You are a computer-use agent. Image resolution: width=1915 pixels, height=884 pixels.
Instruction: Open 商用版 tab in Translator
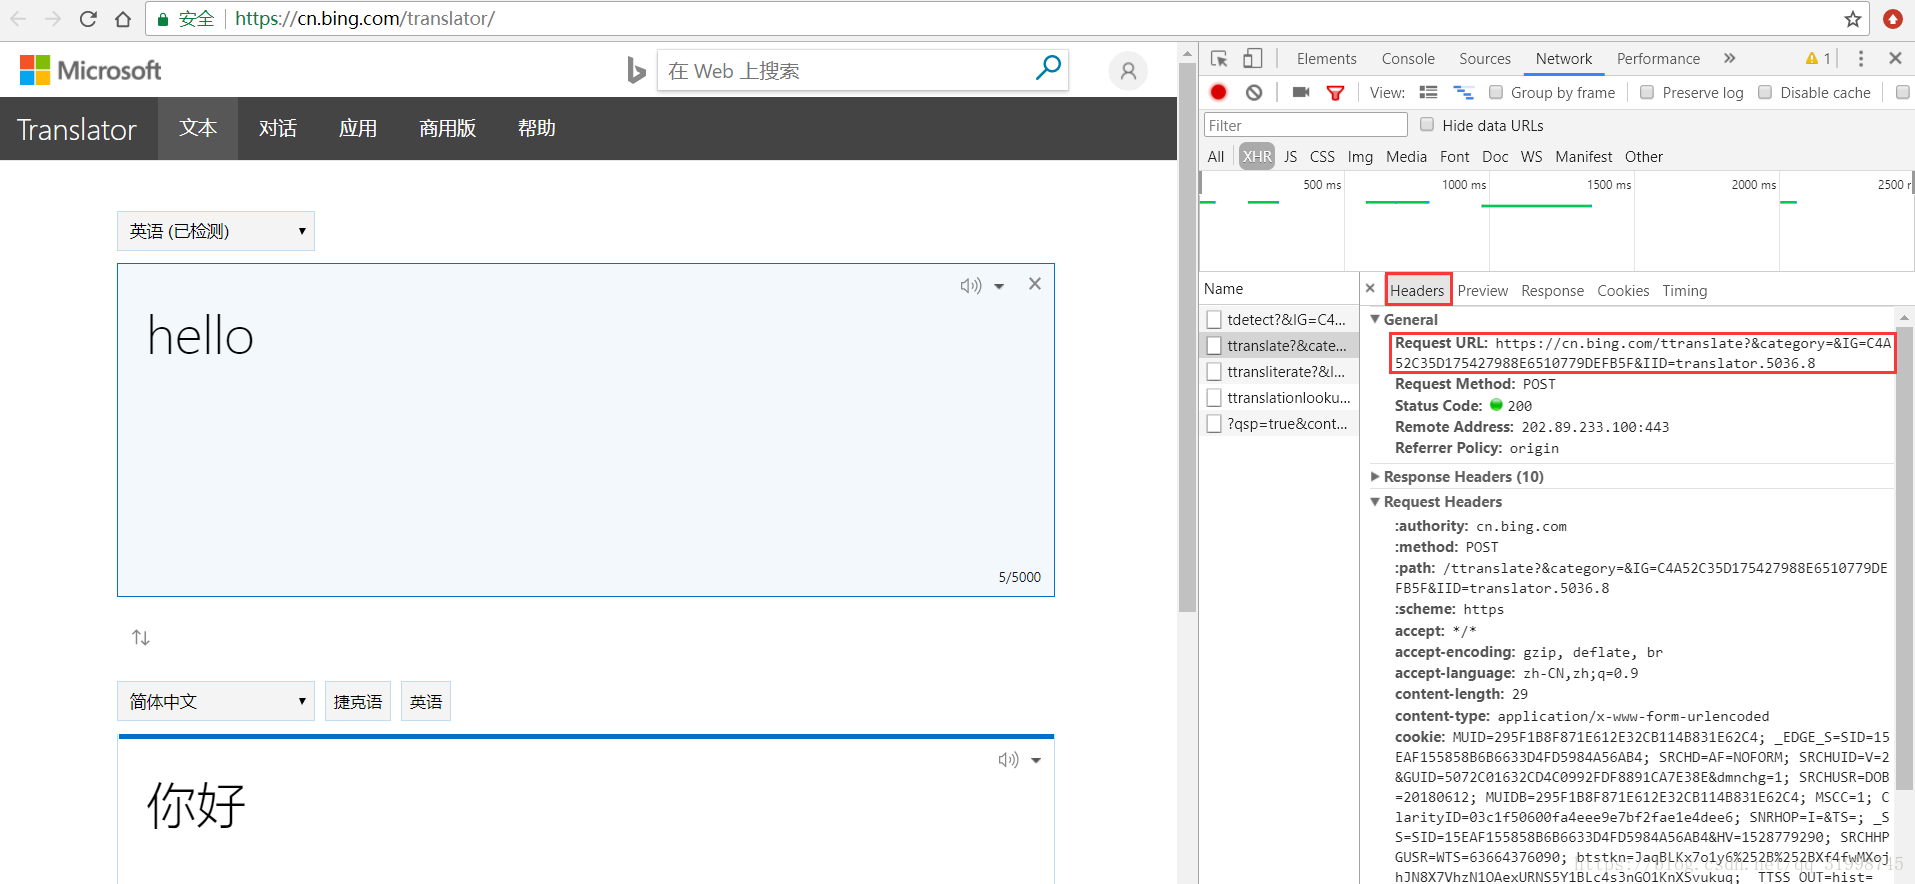(x=447, y=128)
